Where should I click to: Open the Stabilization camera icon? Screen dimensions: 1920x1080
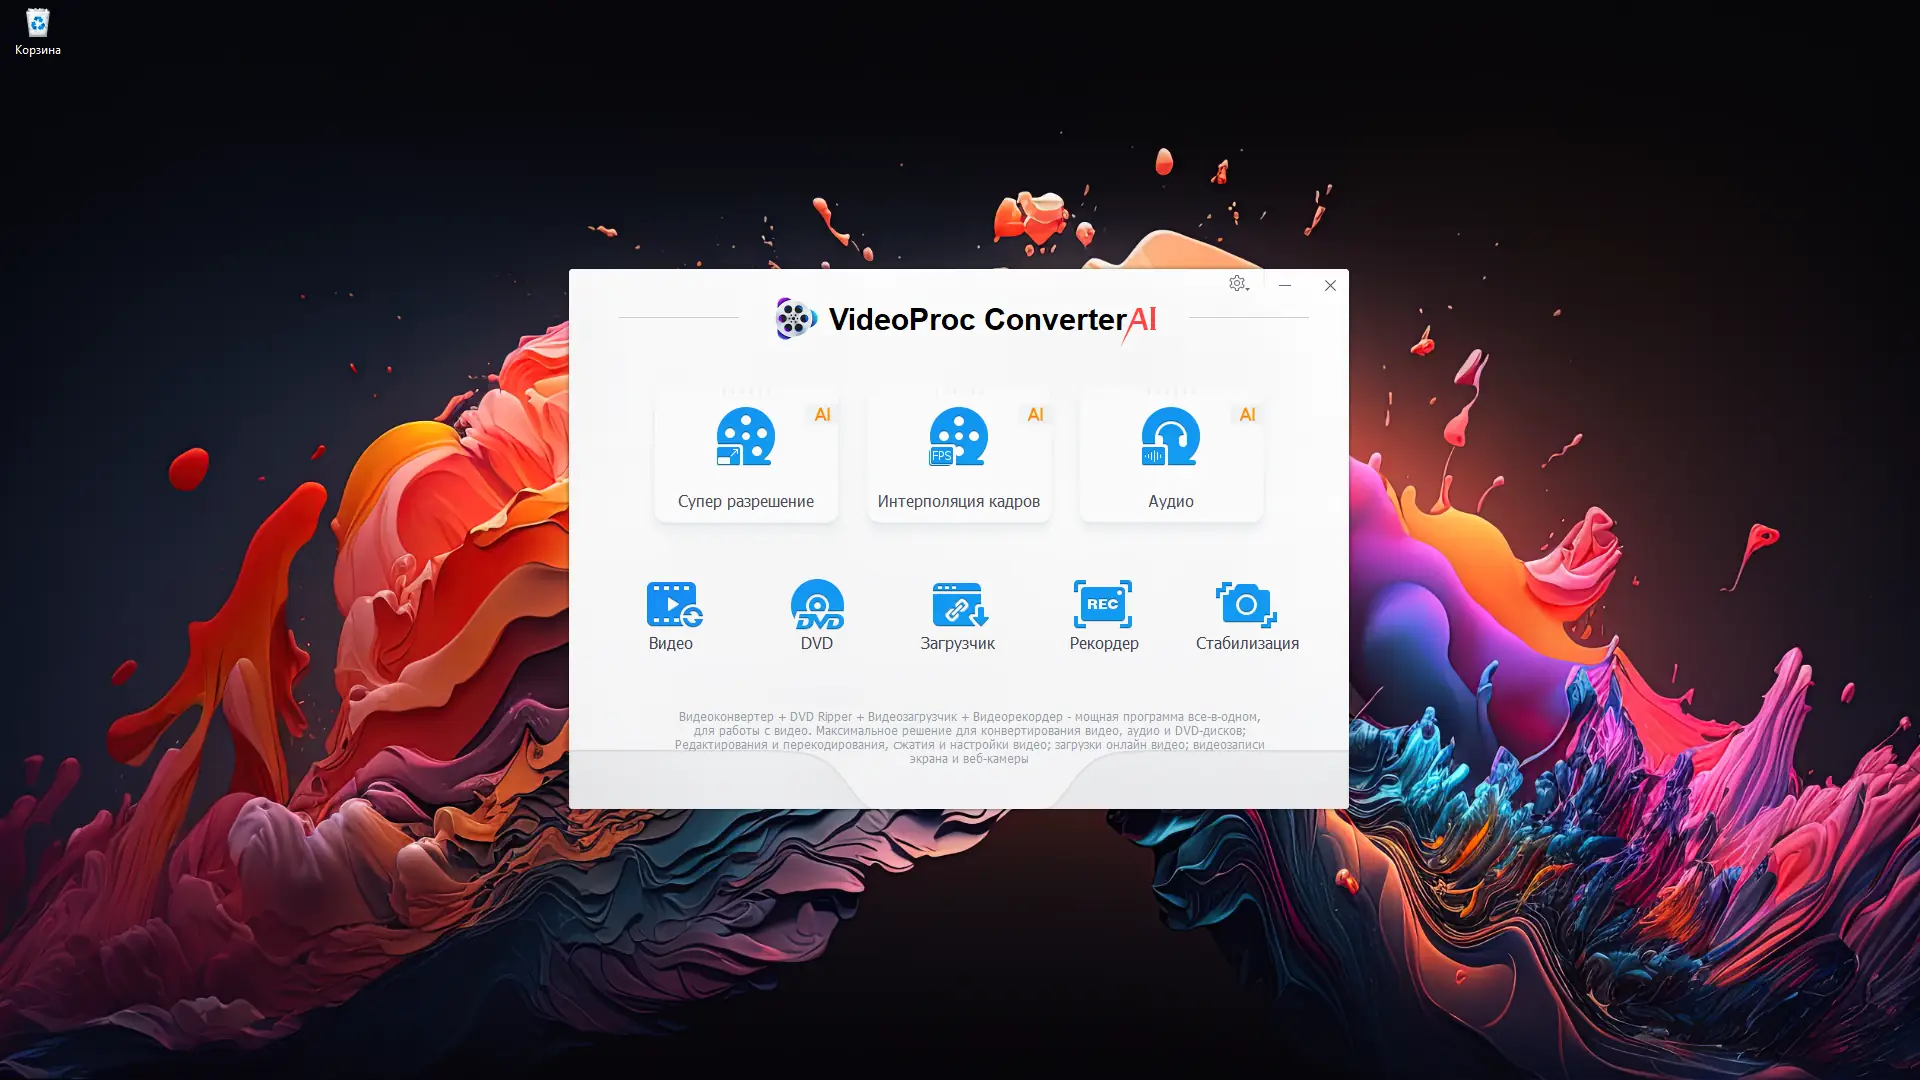point(1246,604)
